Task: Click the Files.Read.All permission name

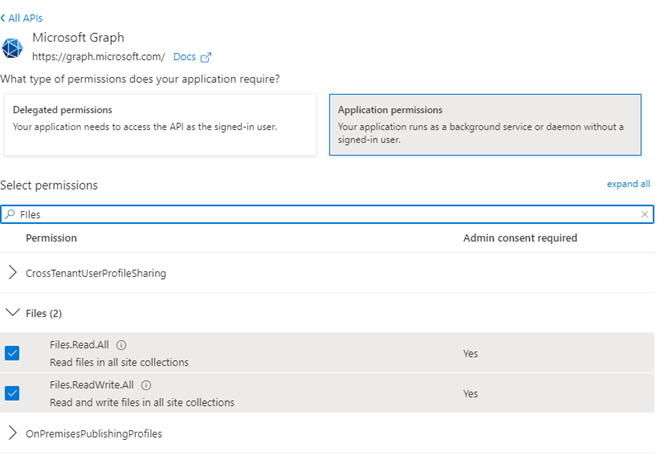Action: [79, 345]
